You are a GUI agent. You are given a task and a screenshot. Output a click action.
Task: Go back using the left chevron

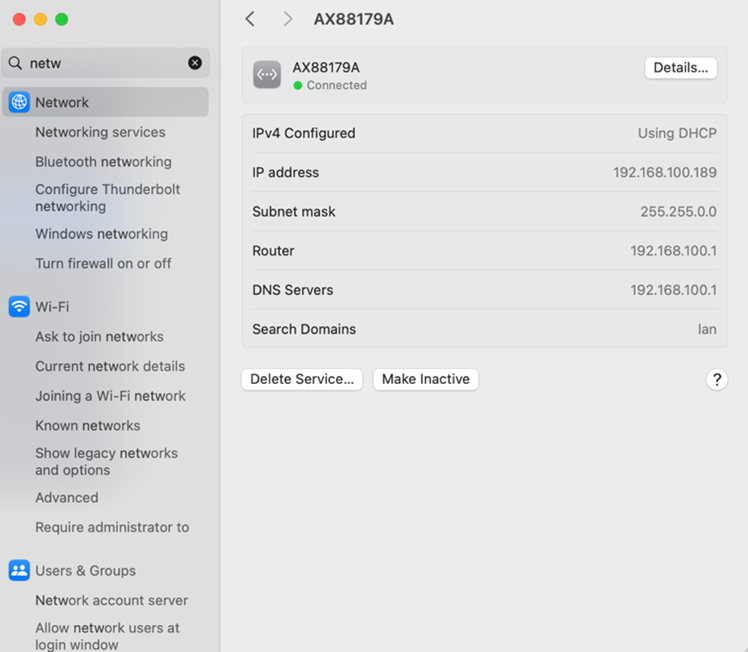tap(250, 19)
